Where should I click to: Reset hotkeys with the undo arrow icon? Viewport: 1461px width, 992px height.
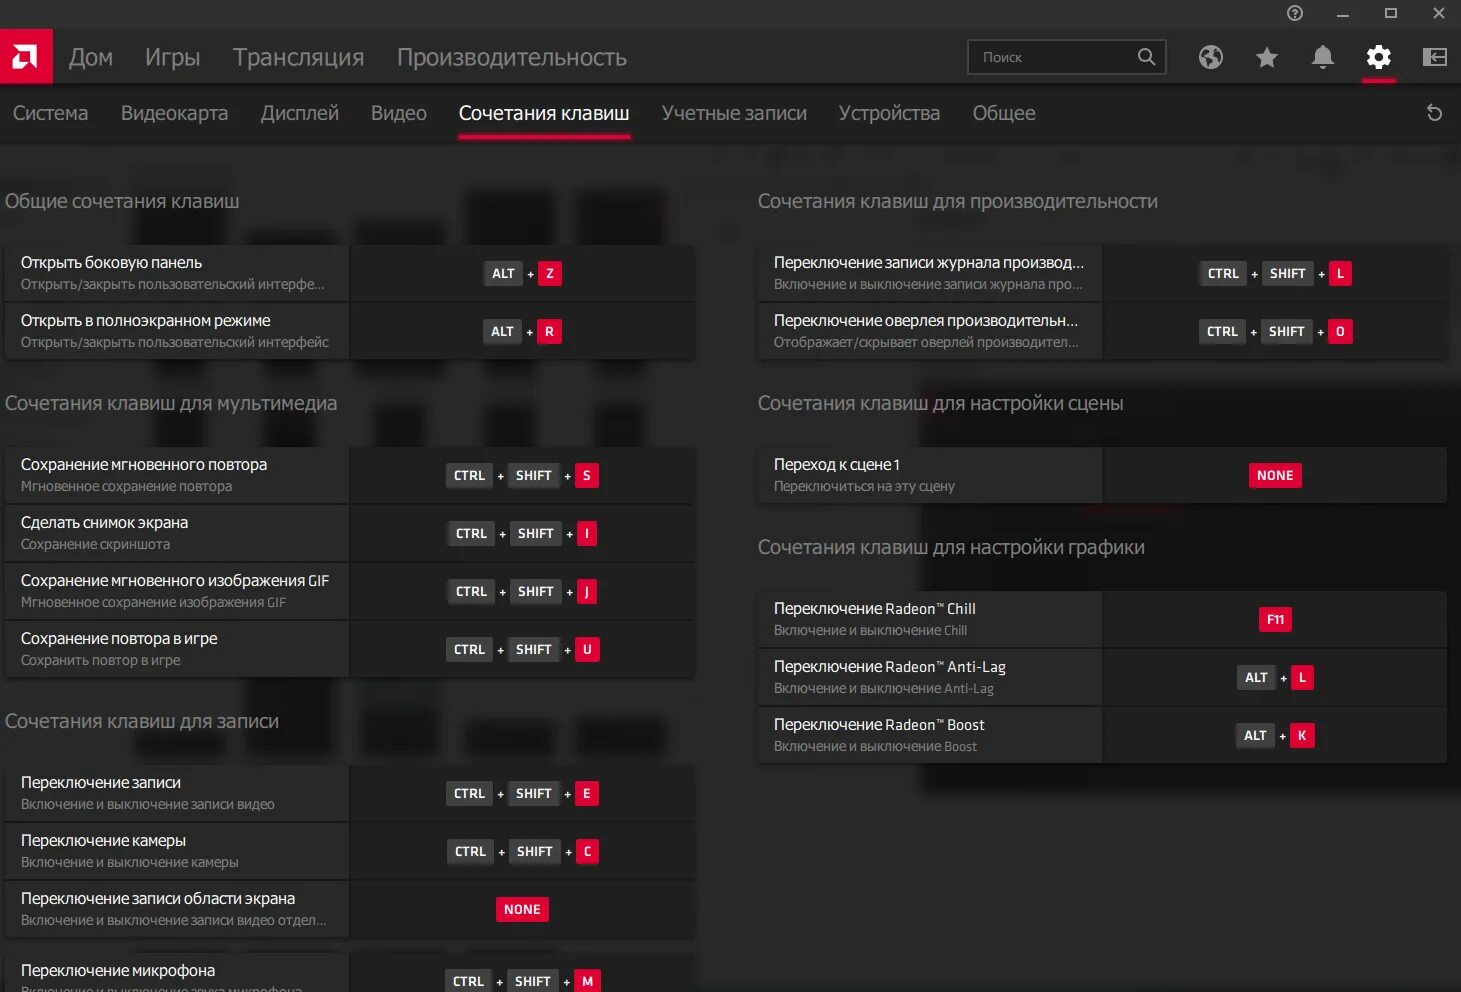tap(1434, 113)
